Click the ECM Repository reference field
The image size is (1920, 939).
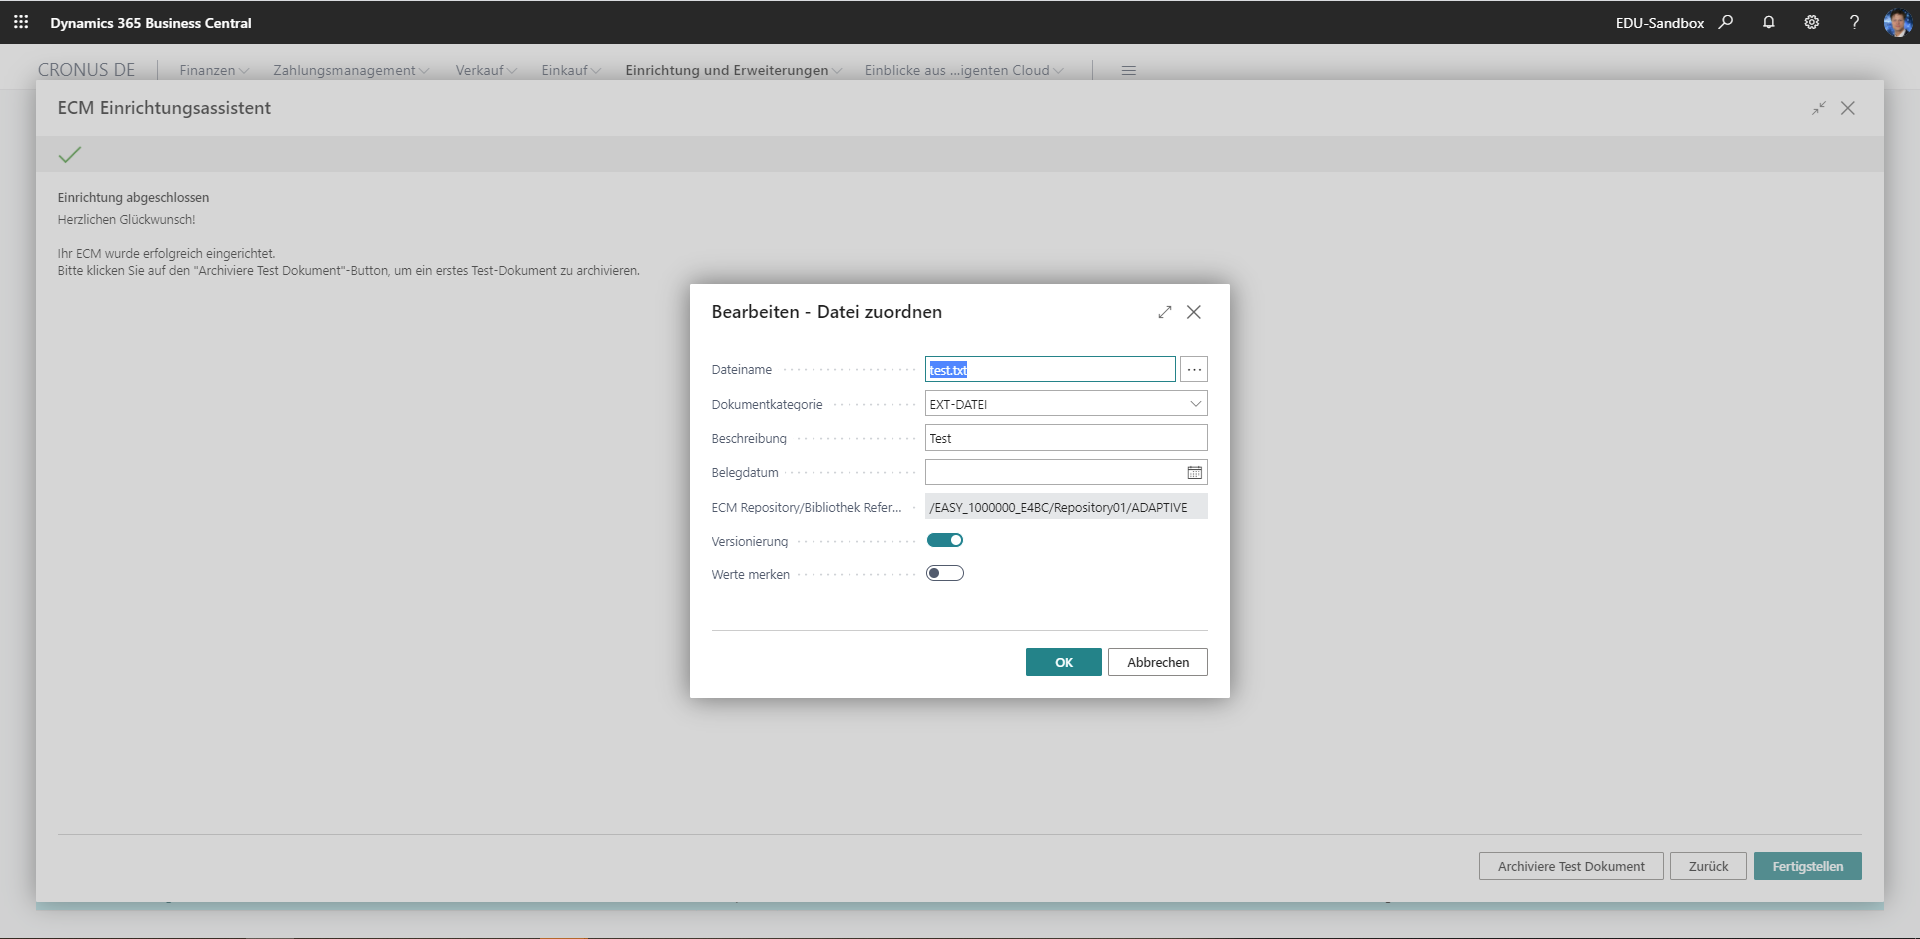(x=1066, y=507)
